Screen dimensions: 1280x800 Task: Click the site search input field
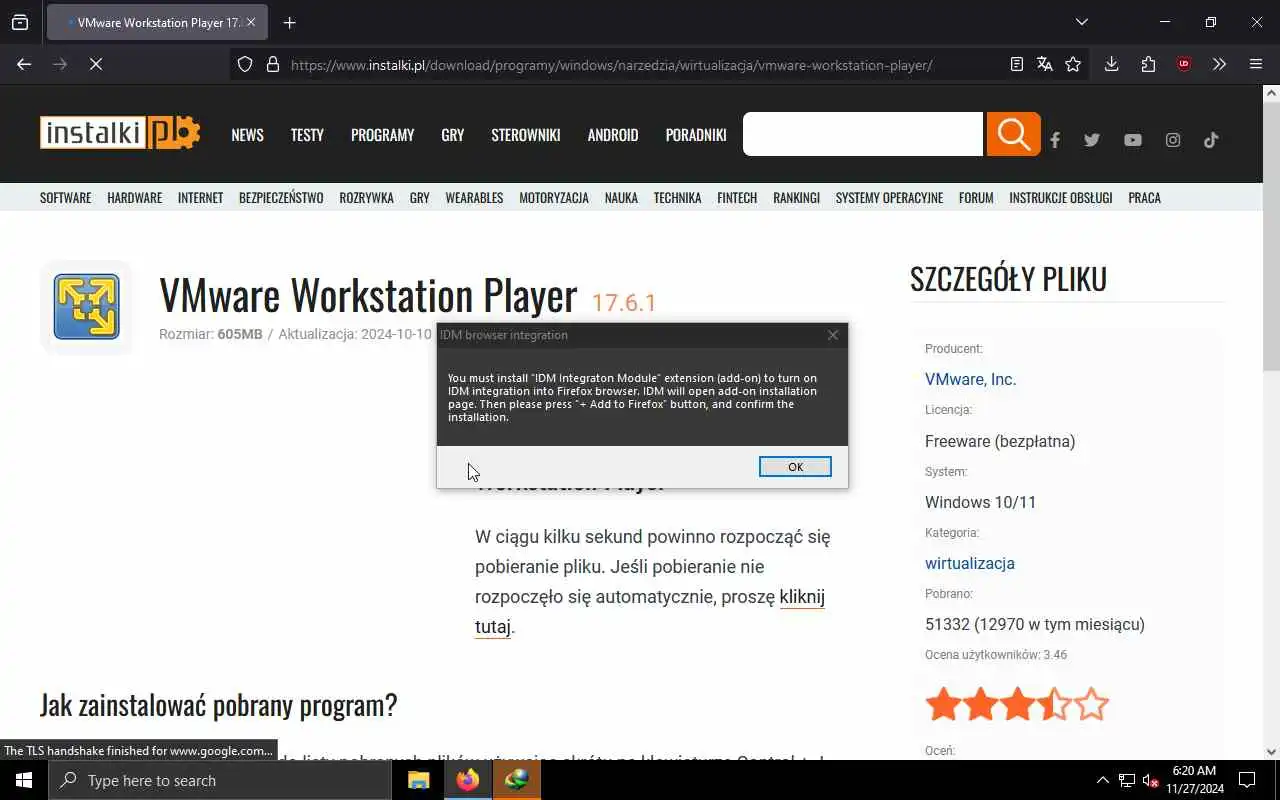(x=863, y=134)
